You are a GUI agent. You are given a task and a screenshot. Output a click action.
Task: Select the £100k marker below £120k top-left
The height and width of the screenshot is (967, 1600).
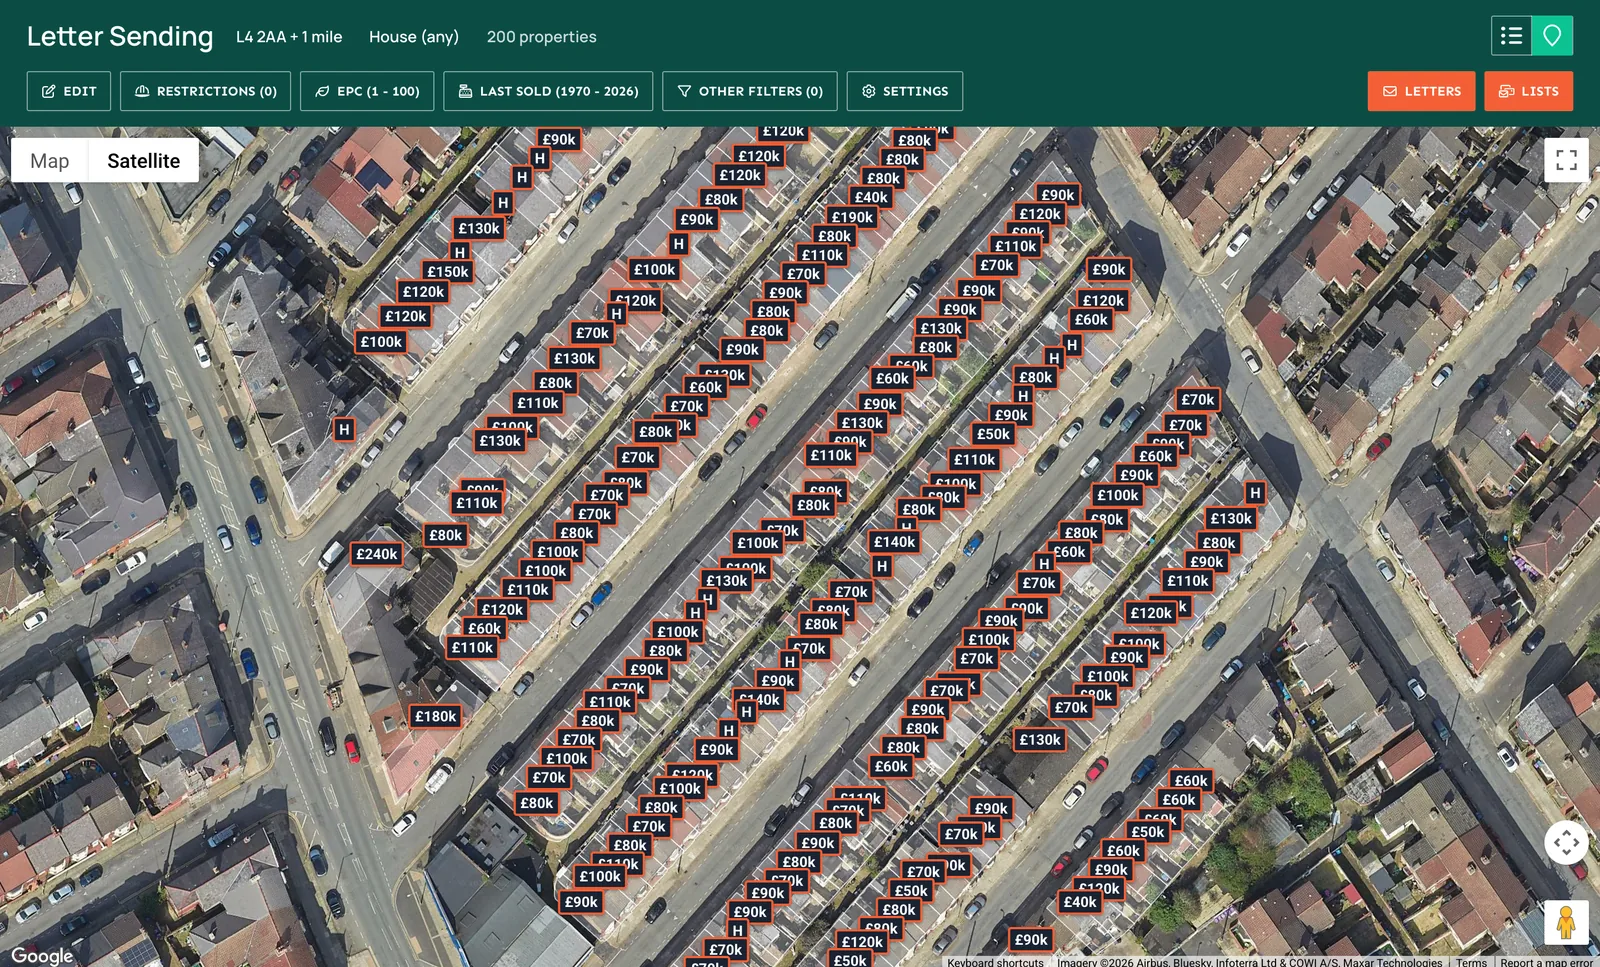click(x=381, y=342)
